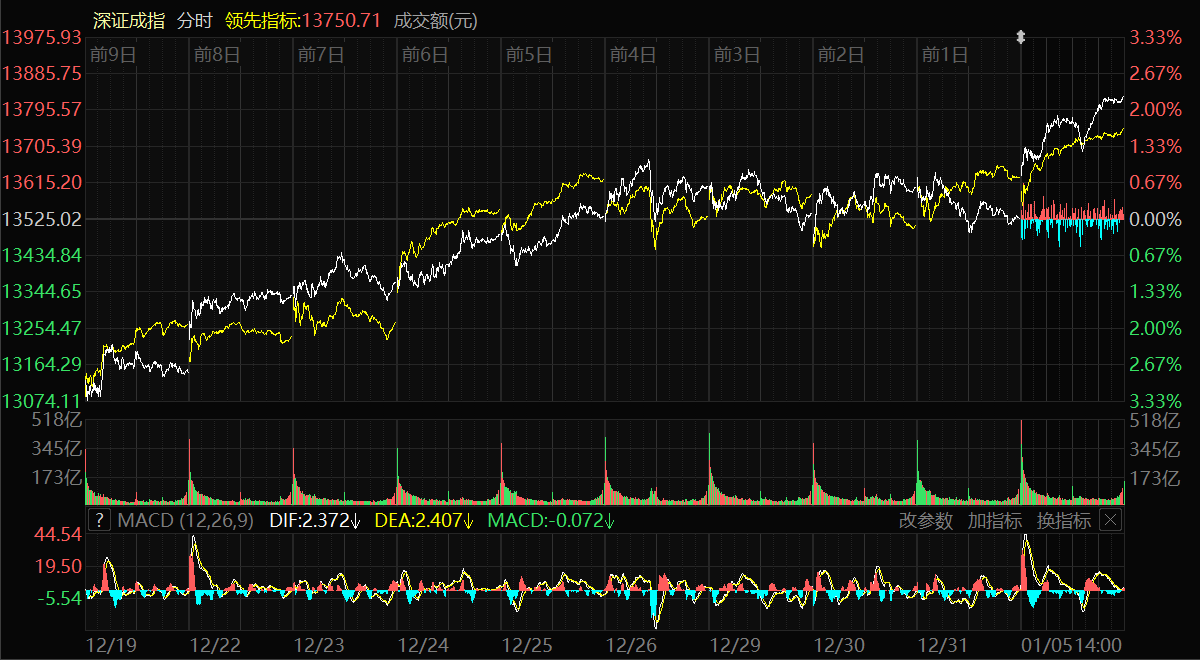Click 换指标 to switch the indicator
The width and height of the screenshot is (1200, 660).
(x=1063, y=521)
